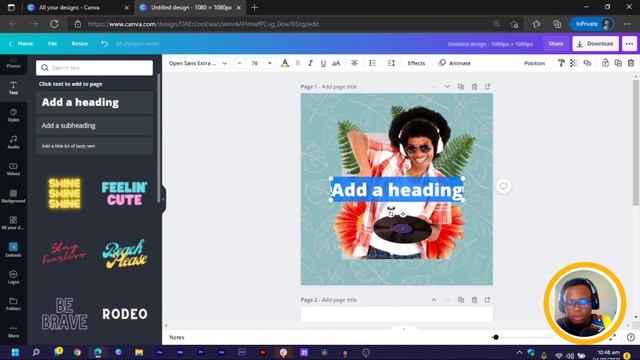Move Page 2 up with chevron

click(433, 300)
